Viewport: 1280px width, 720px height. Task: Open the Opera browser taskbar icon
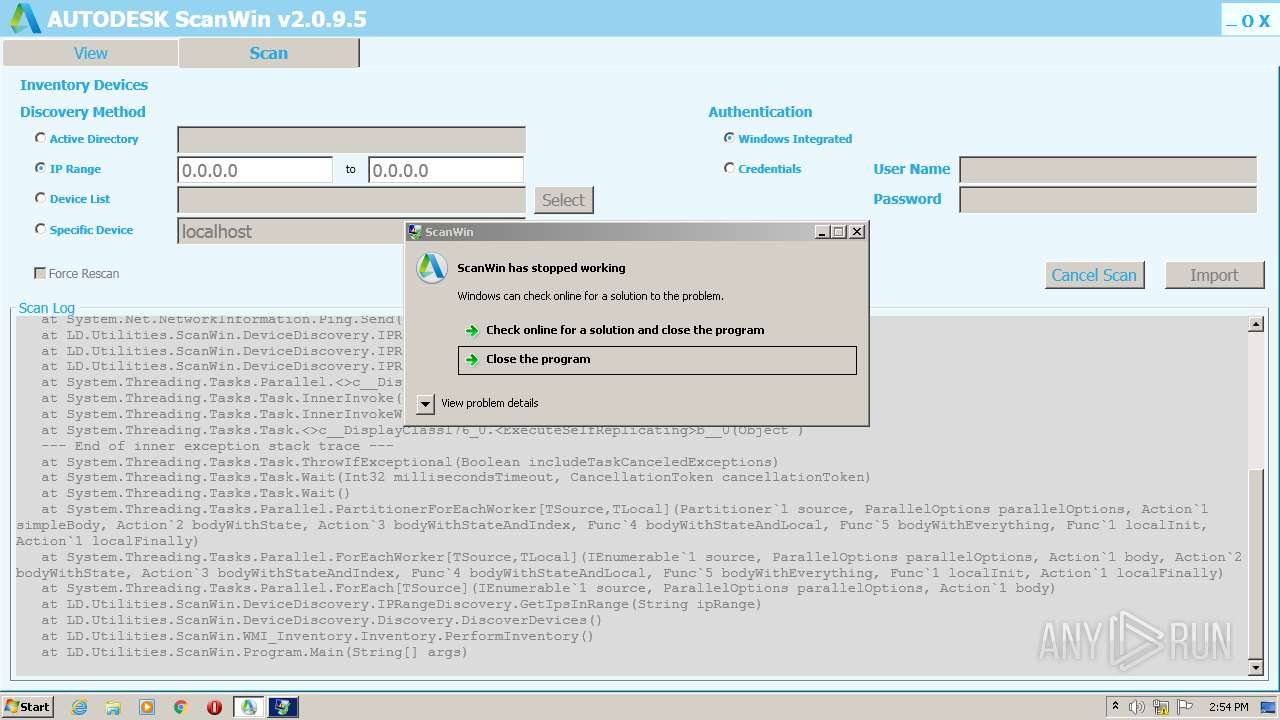[214, 707]
